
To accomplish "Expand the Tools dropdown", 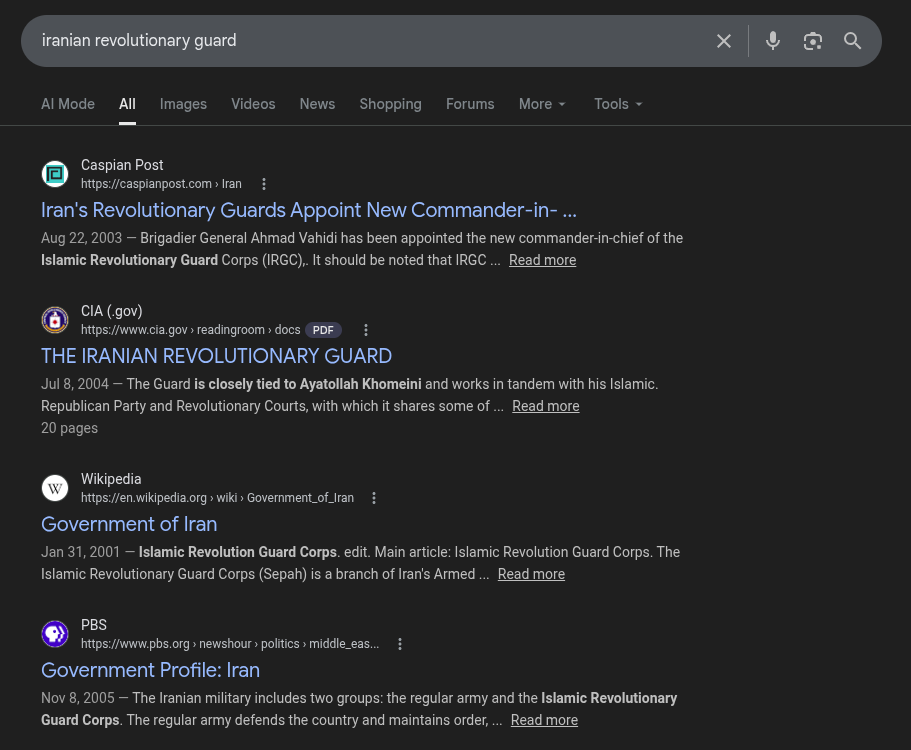I will (x=618, y=104).
